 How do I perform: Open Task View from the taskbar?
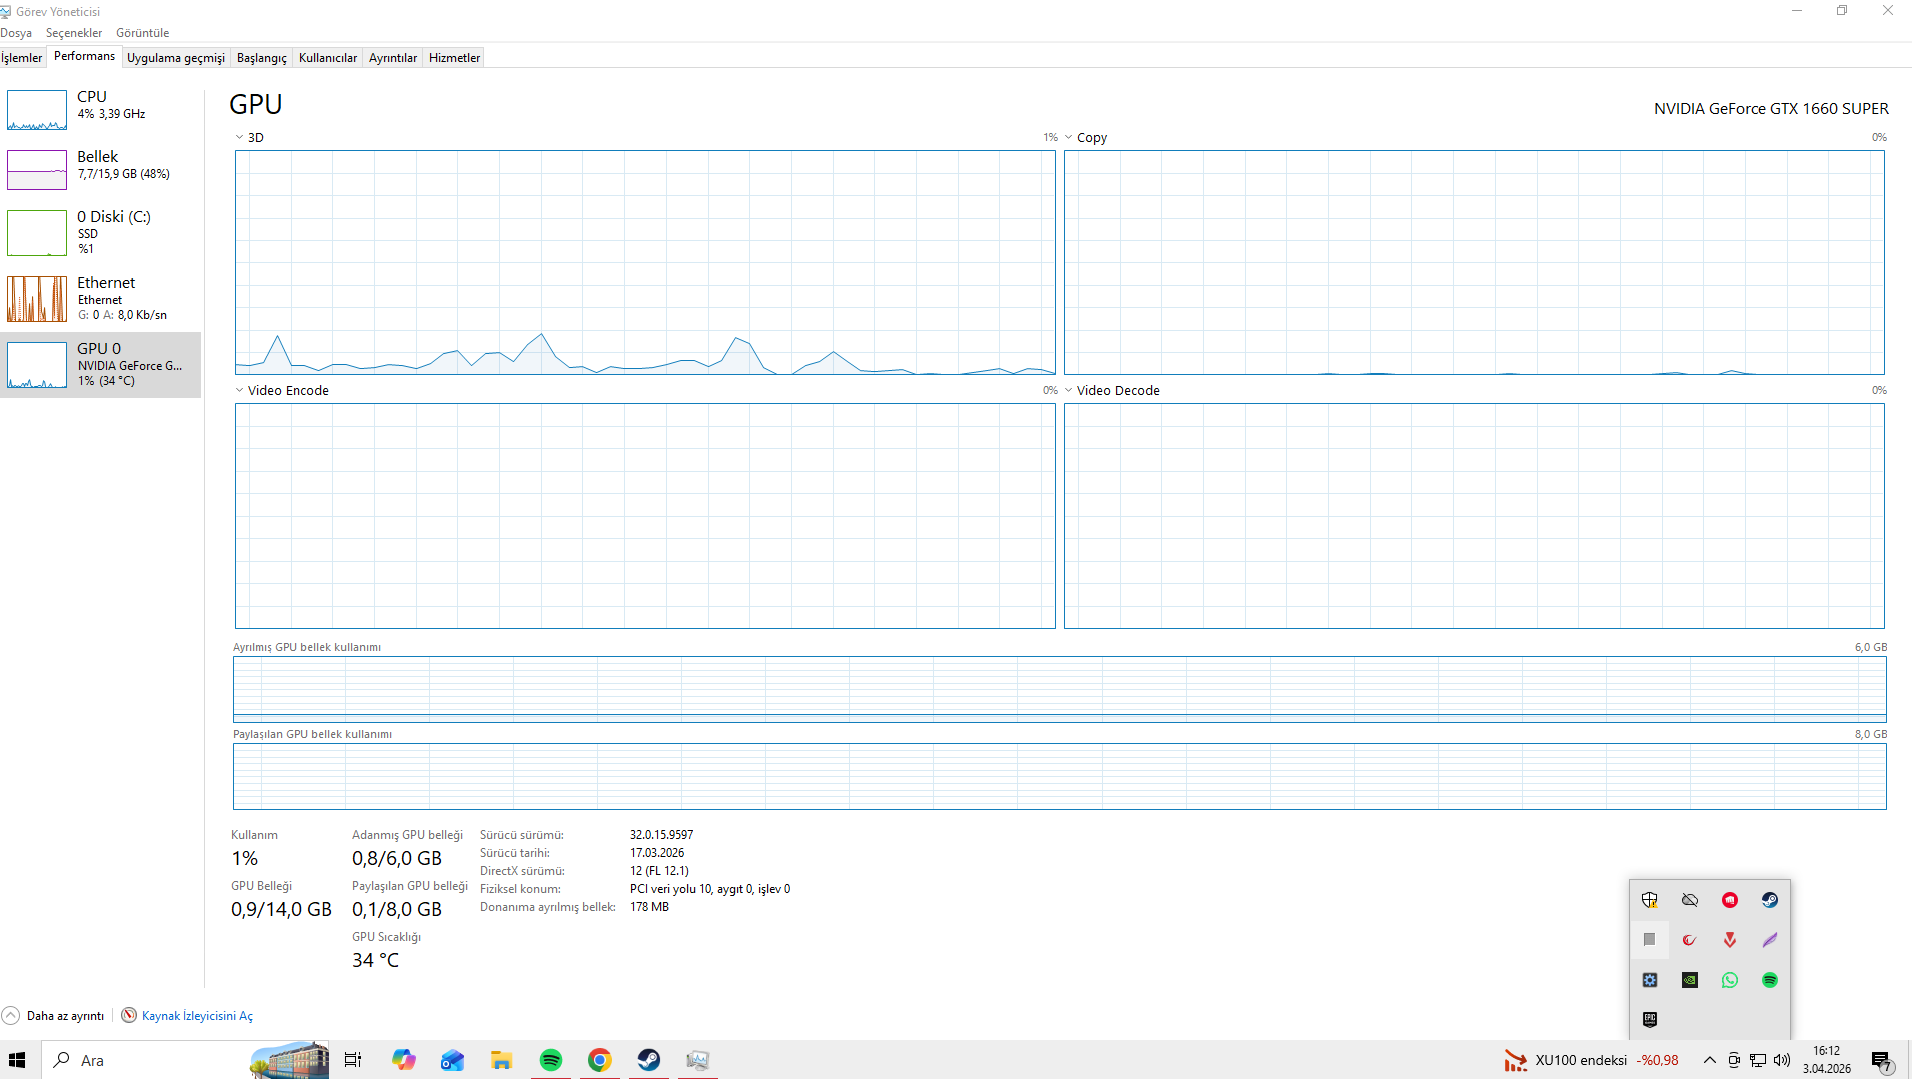[x=353, y=1060]
